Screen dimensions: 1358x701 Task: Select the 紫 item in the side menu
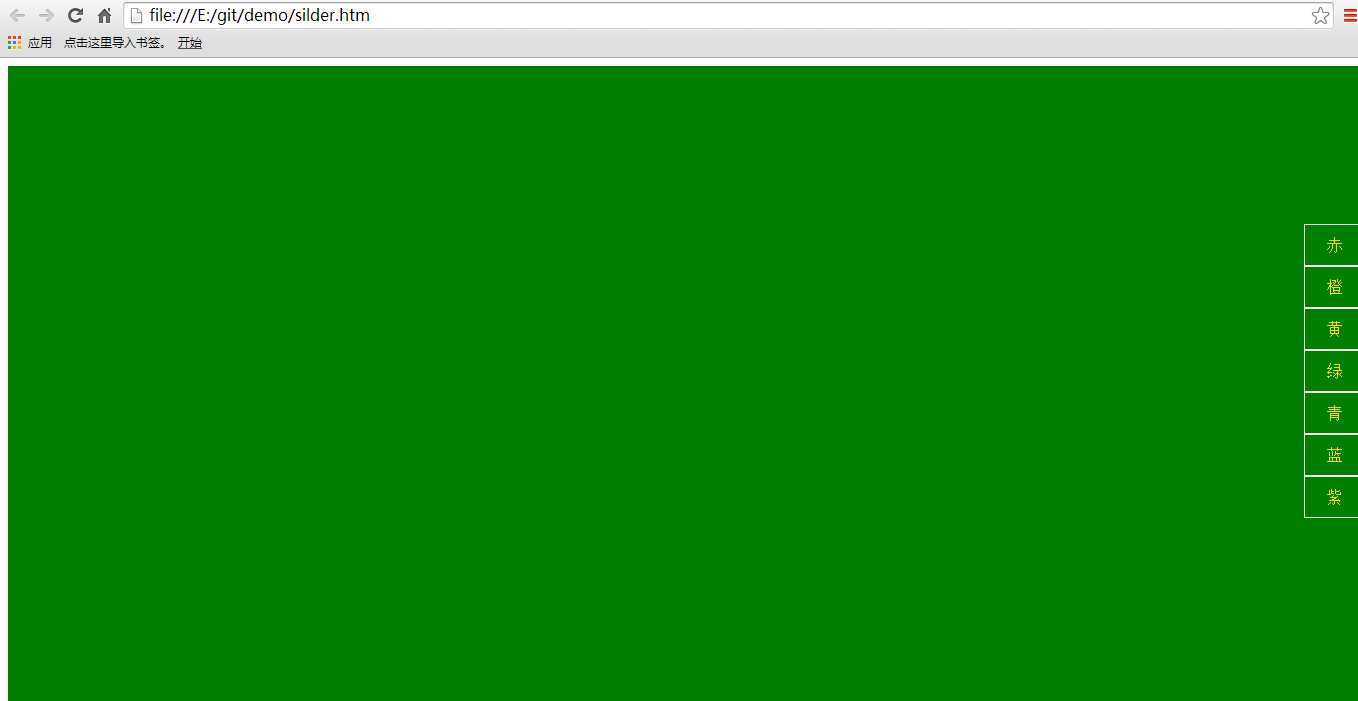tap(1331, 497)
